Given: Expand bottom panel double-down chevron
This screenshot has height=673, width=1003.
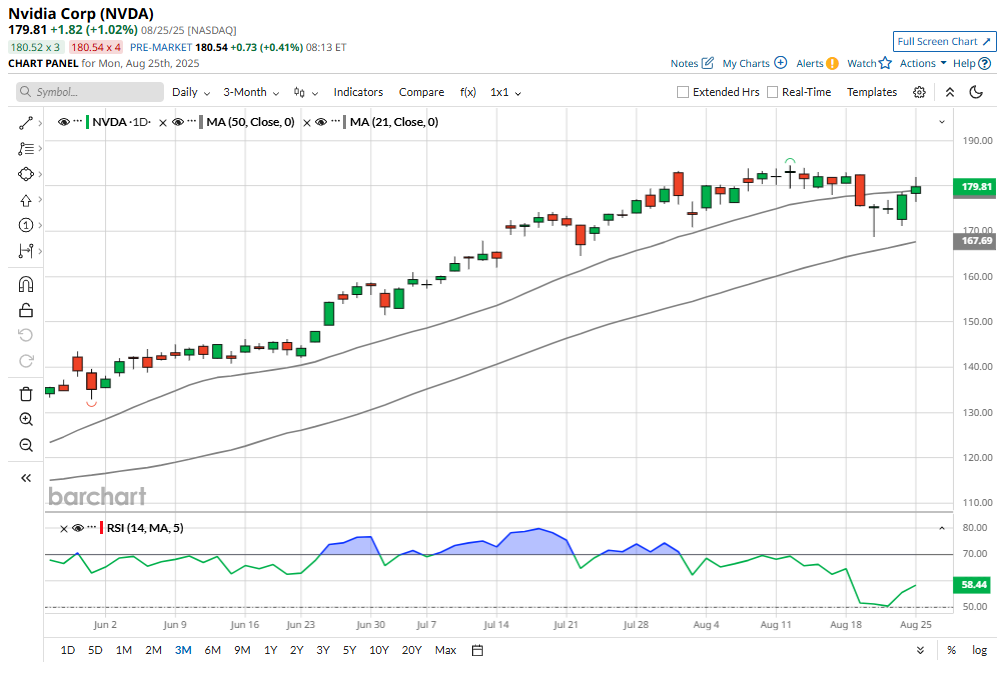Looking at the screenshot, I should pyautogui.click(x=920, y=650).
